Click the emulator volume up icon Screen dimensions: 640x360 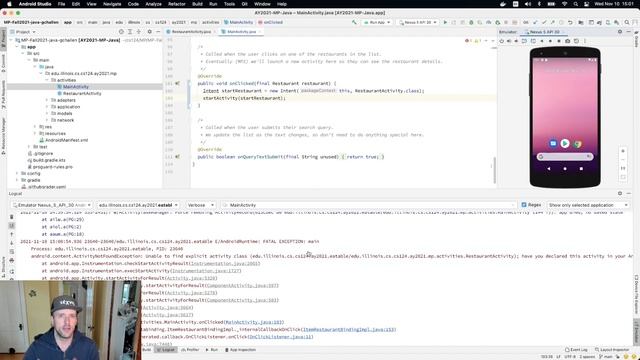[509, 41]
